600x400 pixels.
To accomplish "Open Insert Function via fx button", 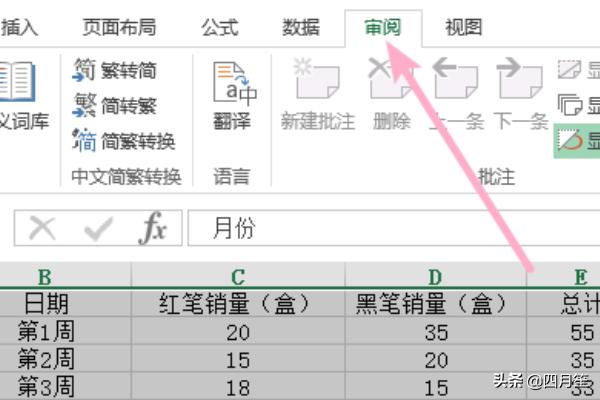I will point(153,228).
